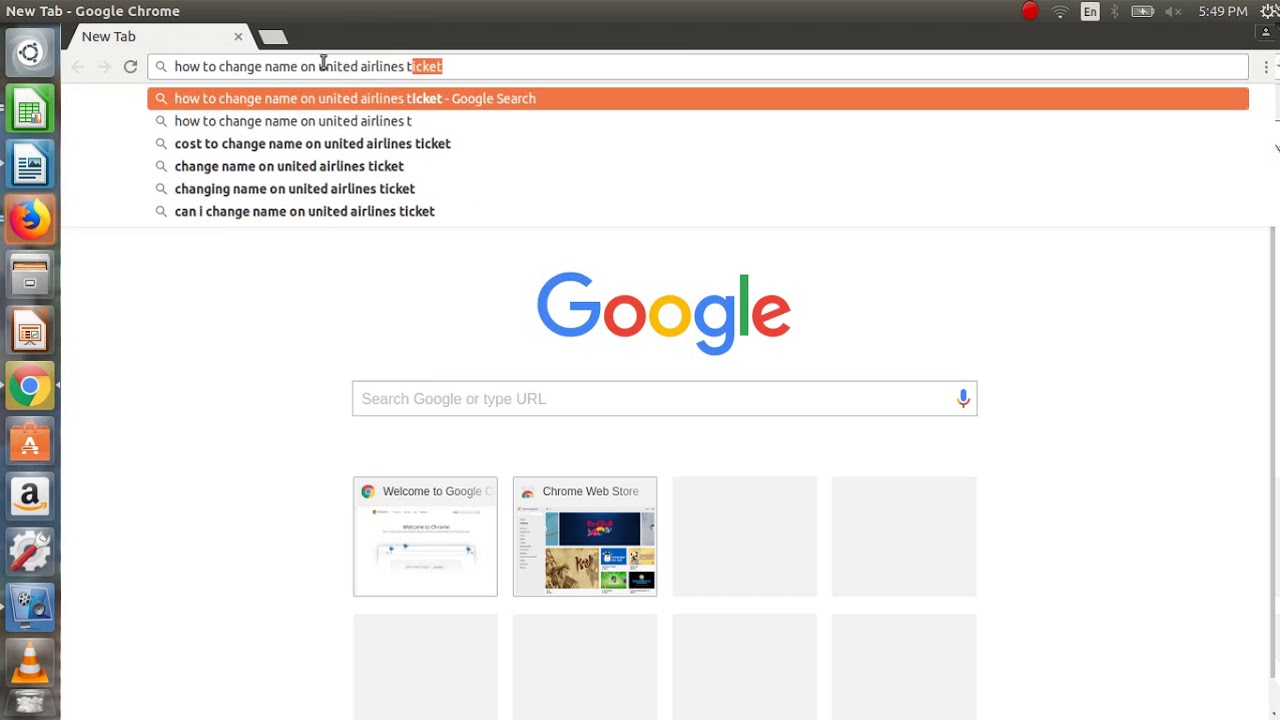Open the battery indicator menu

point(1142,11)
